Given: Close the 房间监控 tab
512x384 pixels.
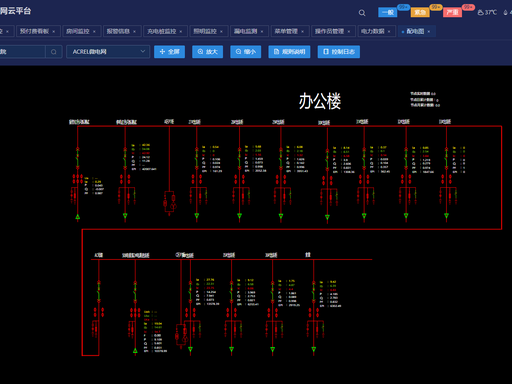Looking at the screenshot, I should (x=94, y=32).
